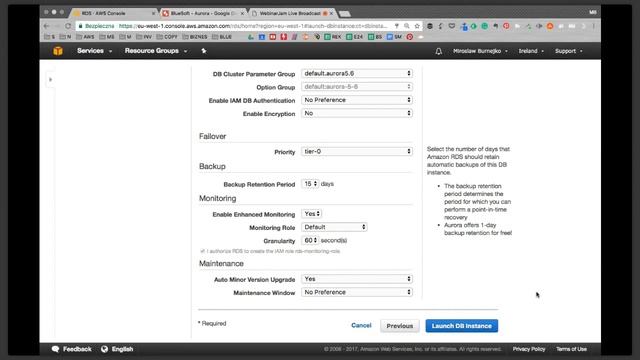
Task: Open the Support menu
Action: pos(569,51)
